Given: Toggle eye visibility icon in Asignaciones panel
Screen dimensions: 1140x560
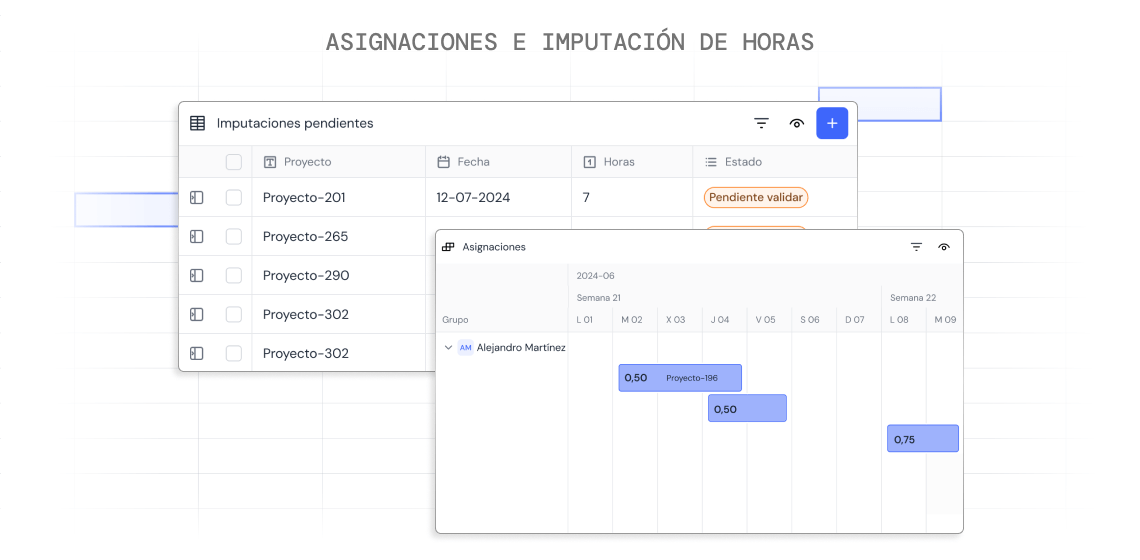Looking at the screenshot, I should (x=944, y=247).
